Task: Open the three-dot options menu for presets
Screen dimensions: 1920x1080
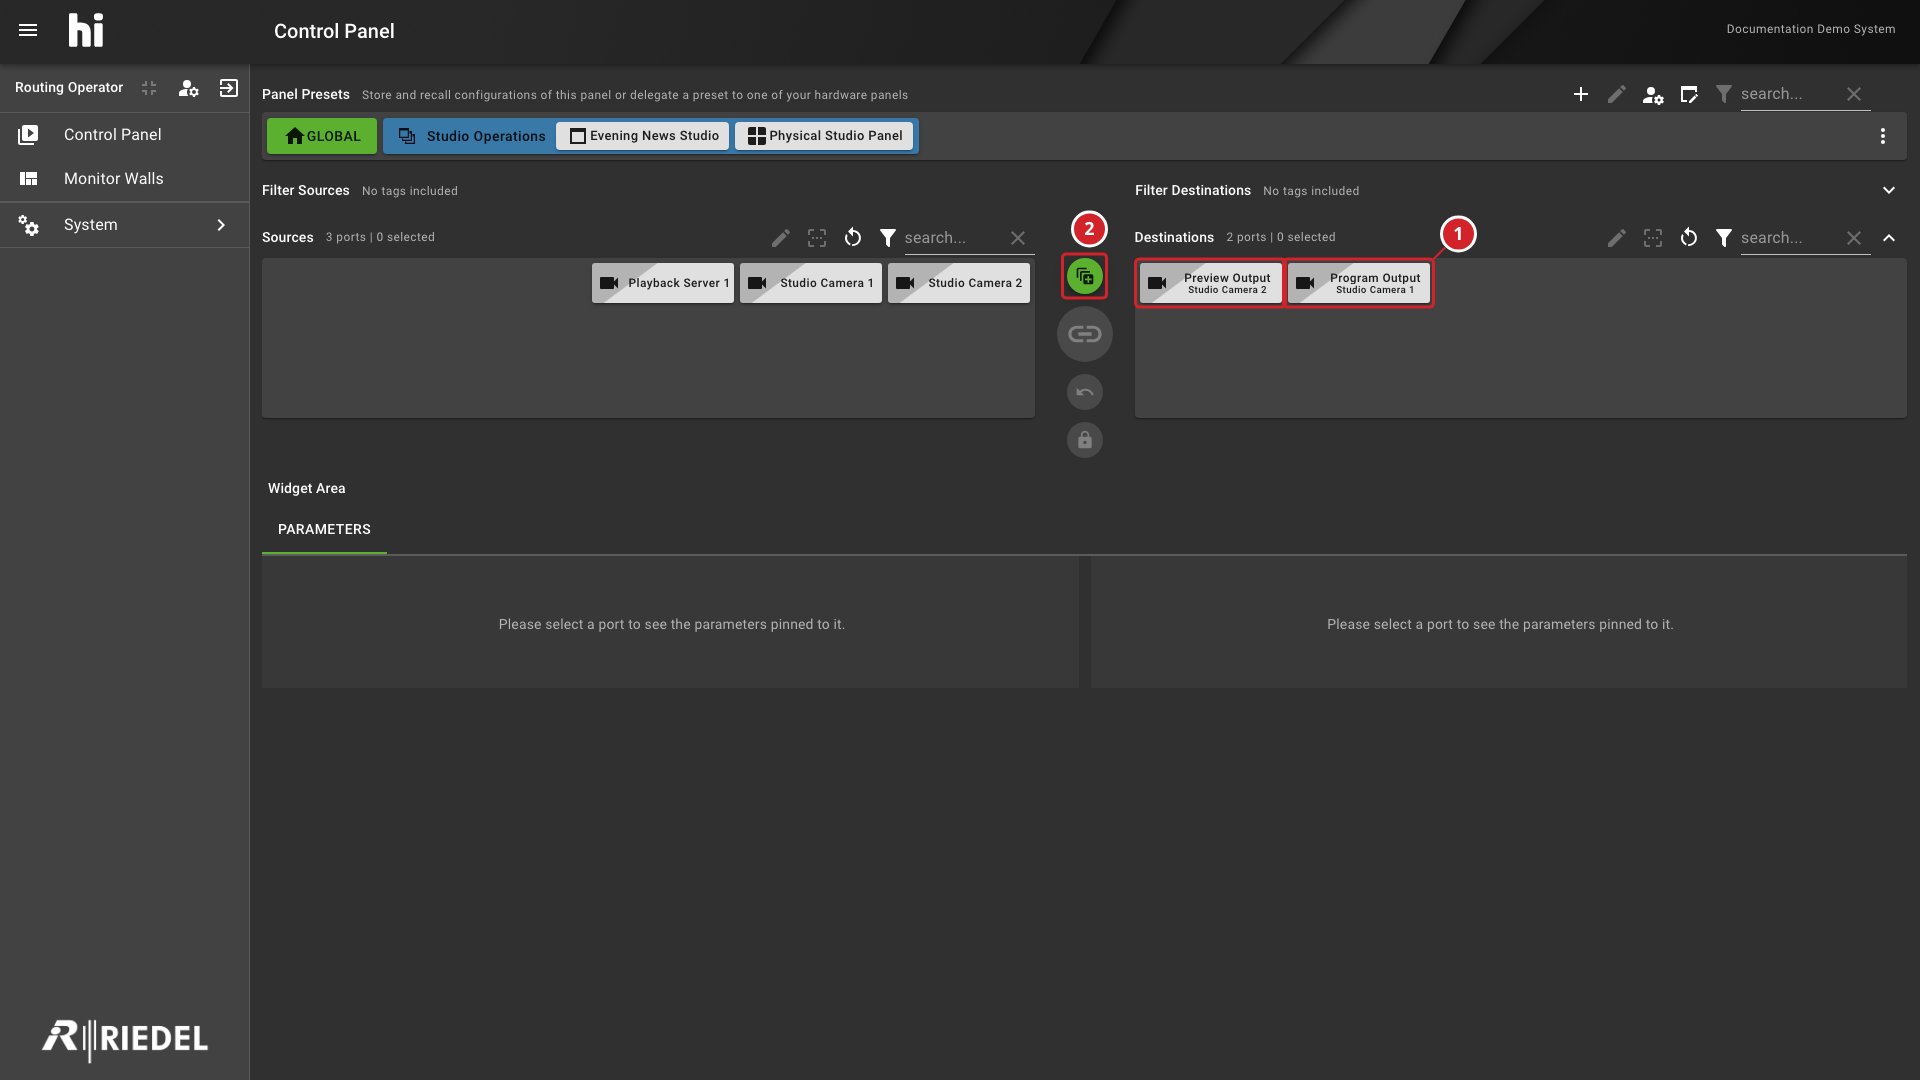Action: (x=1883, y=136)
